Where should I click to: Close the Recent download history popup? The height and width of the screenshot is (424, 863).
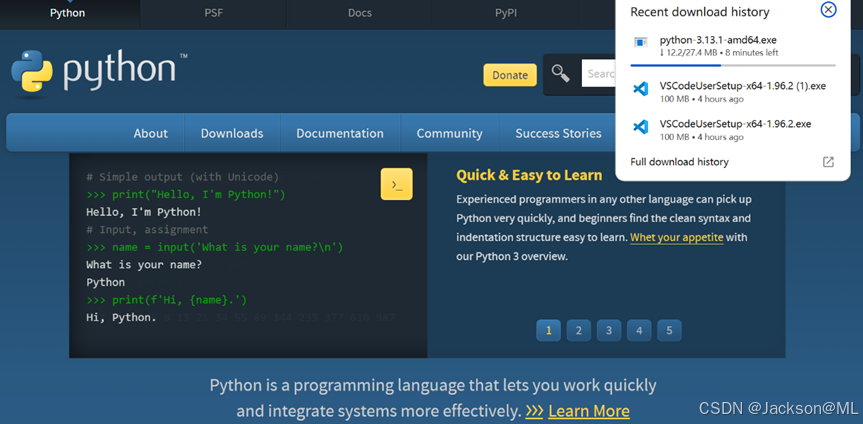point(828,10)
